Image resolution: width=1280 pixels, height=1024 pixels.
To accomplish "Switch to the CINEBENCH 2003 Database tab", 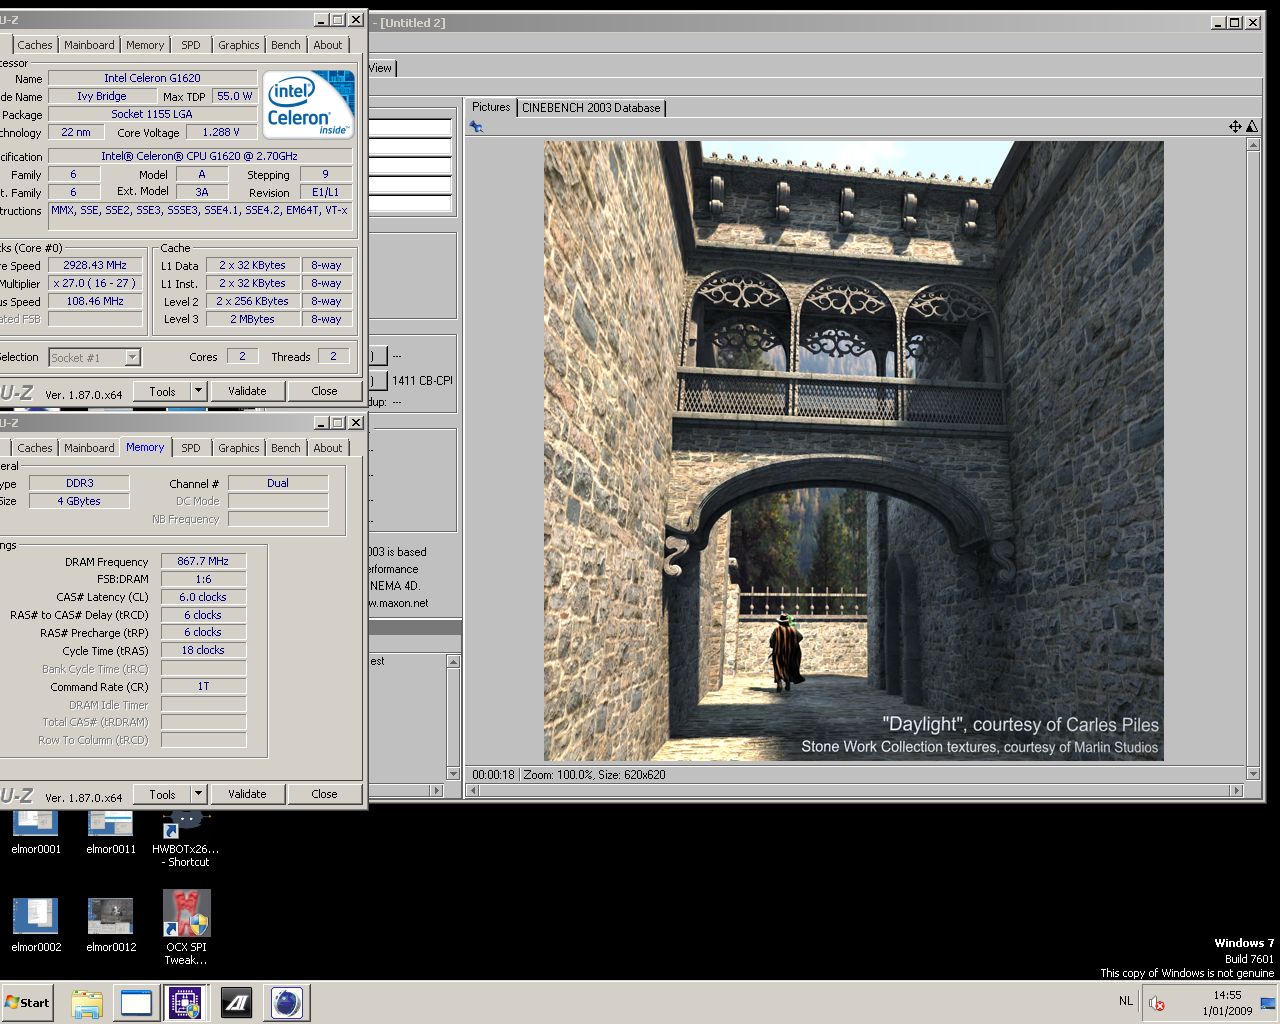I will (591, 108).
